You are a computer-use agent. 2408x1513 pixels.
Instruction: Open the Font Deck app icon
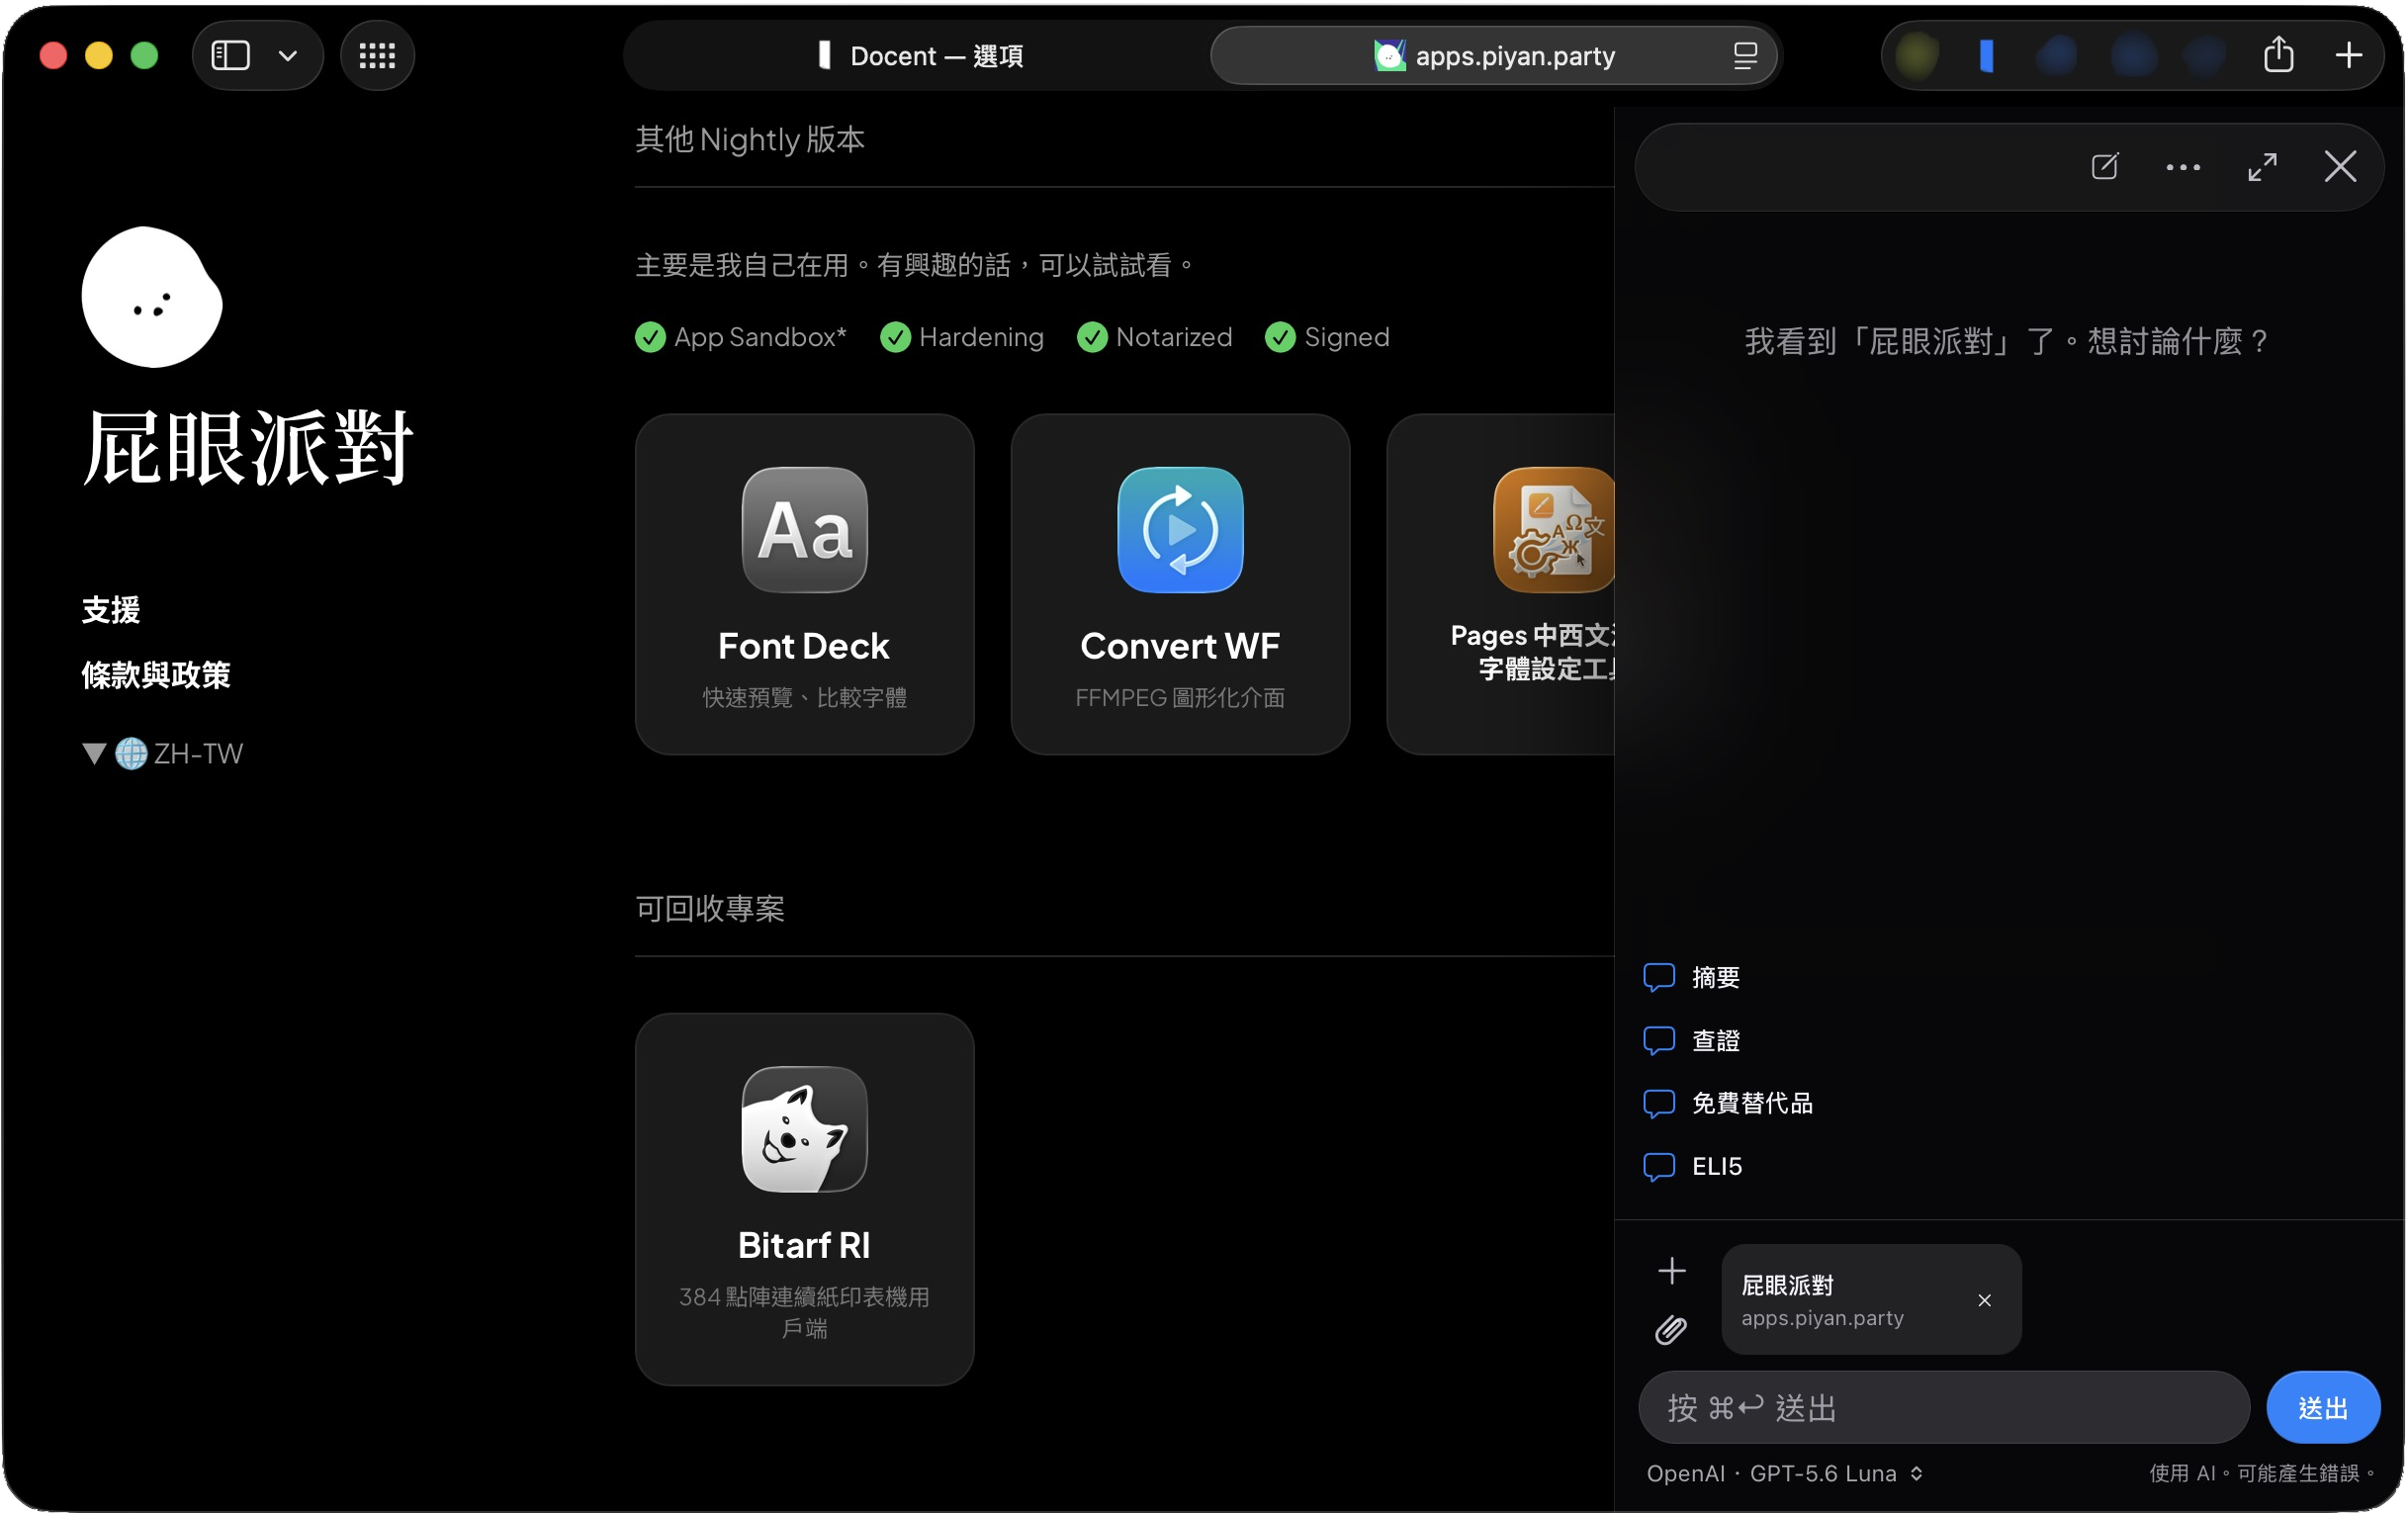[x=804, y=530]
